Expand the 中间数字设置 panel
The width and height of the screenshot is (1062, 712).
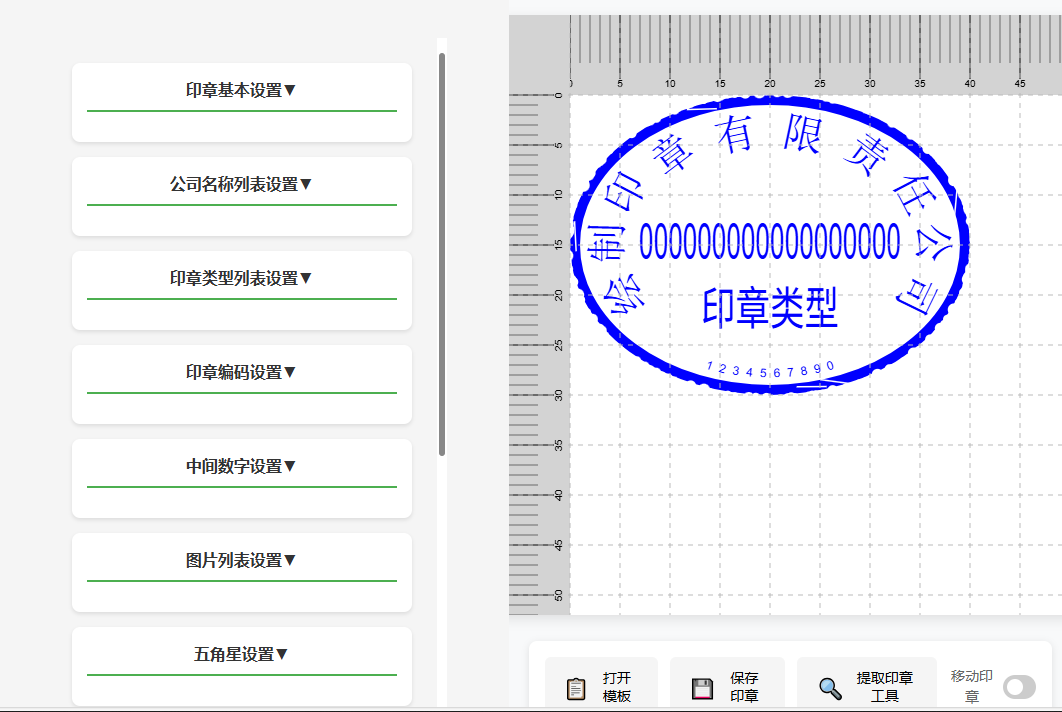pyautogui.click(x=241, y=465)
